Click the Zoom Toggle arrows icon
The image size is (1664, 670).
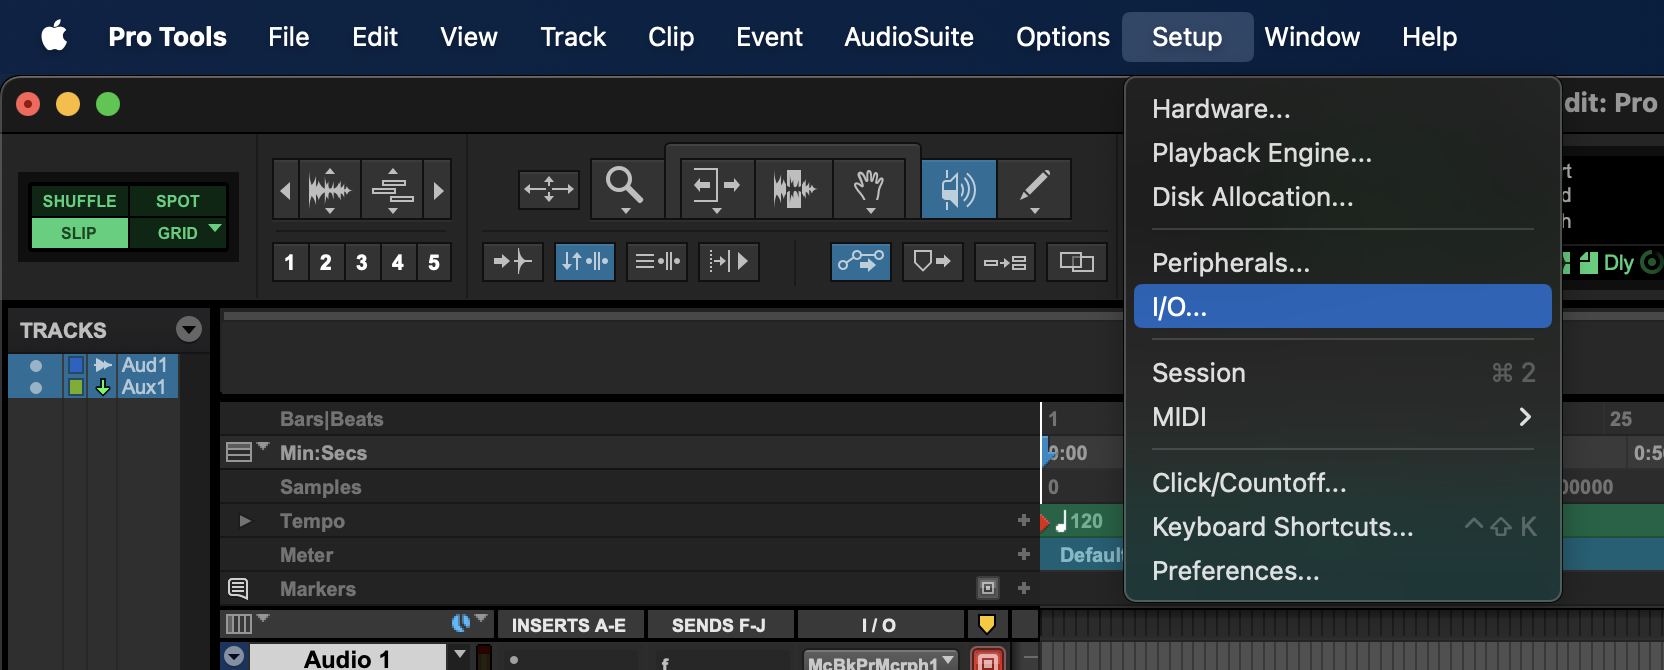pyautogui.click(x=548, y=189)
